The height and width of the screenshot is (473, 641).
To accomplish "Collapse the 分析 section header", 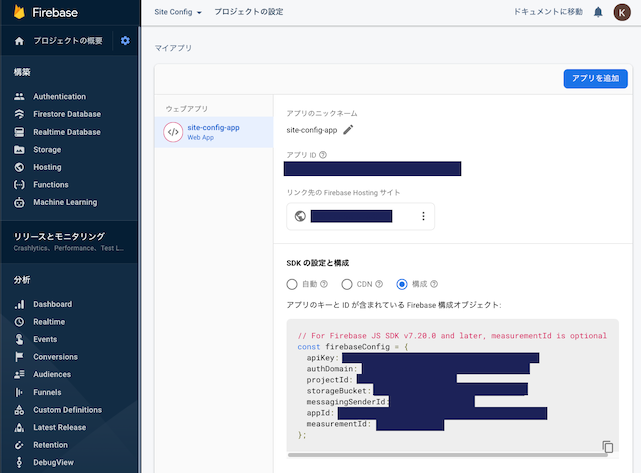I will click(22, 280).
